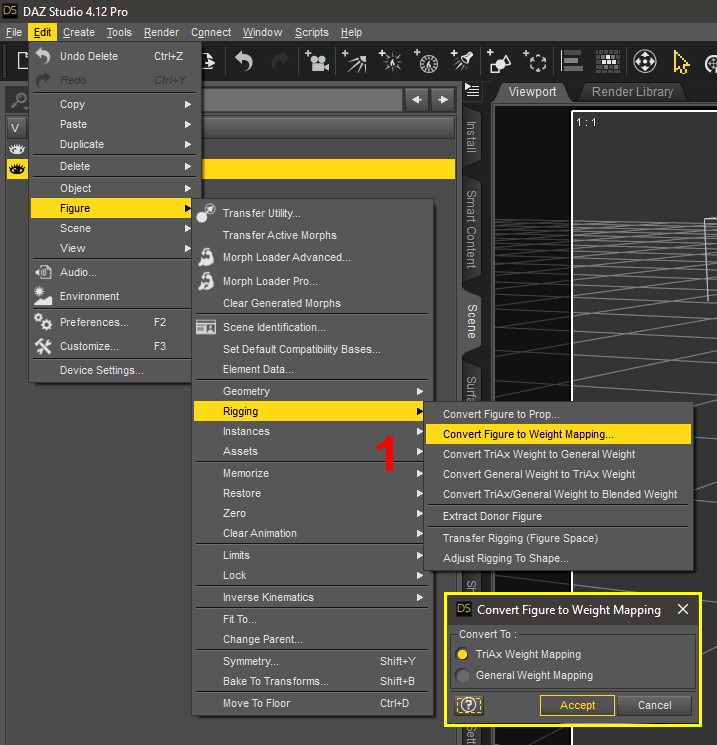Image resolution: width=717 pixels, height=745 pixels.
Task: Open the Scene side tab
Action: pos(471,322)
